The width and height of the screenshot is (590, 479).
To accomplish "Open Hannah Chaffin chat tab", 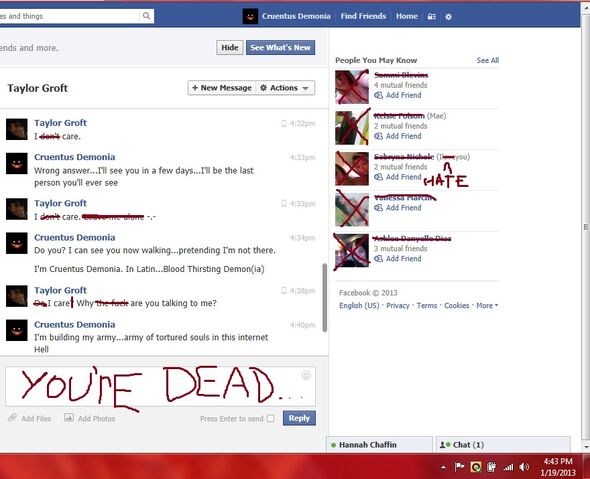I will [x=379, y=445].
